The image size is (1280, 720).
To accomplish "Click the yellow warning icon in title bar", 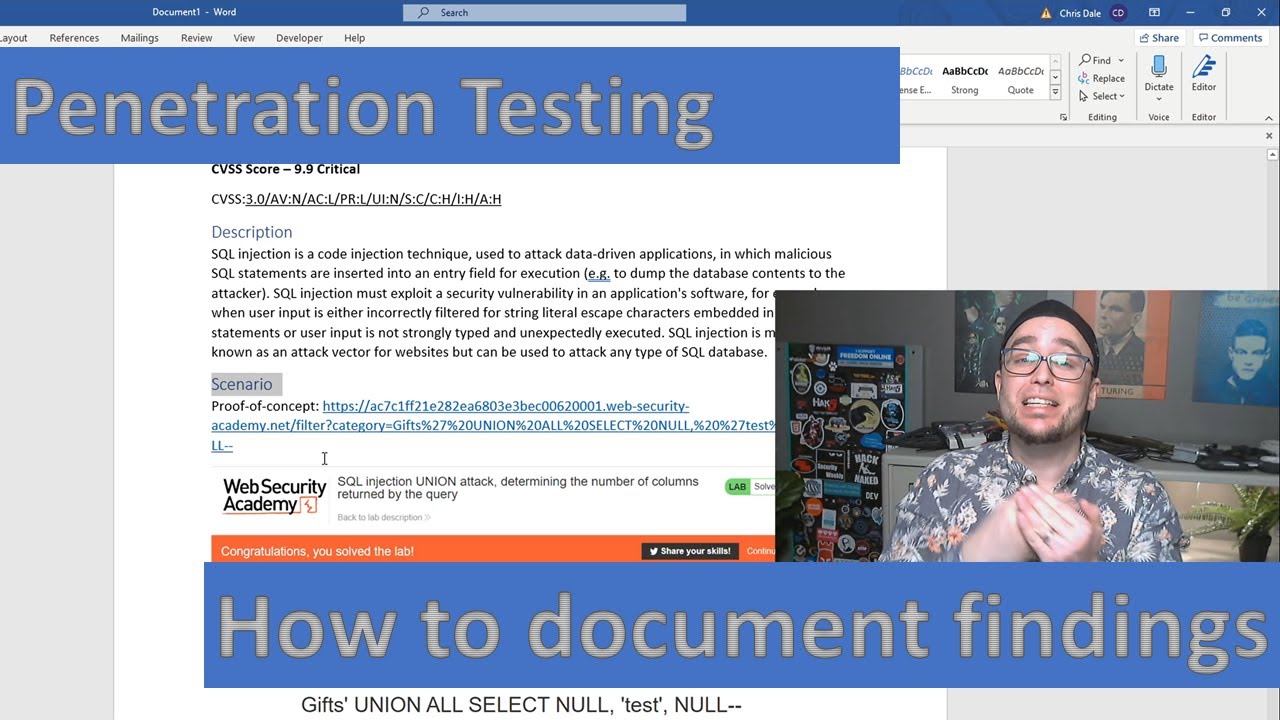I will click(1046, 13).
